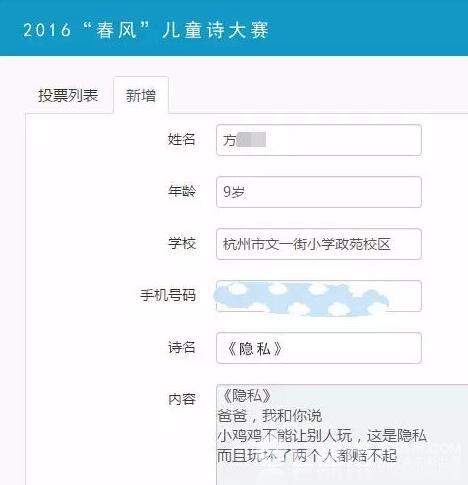Focus the 年龄 field showing 9岁

(319, 192)
